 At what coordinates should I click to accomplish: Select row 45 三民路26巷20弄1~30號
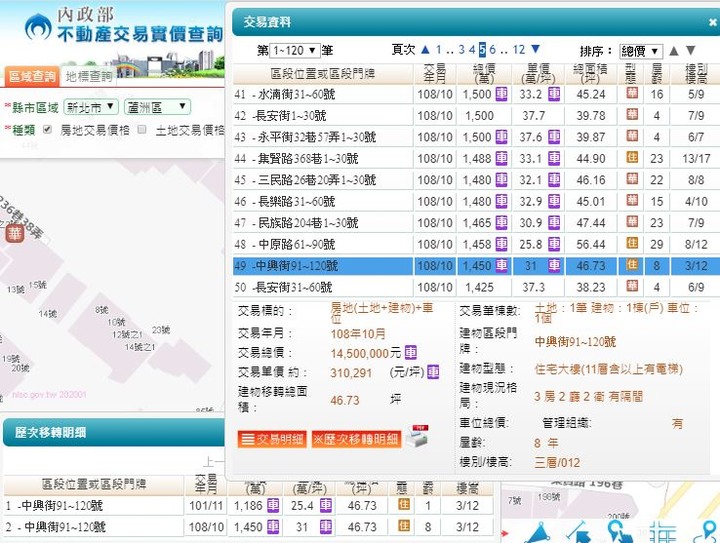(476, 180)
